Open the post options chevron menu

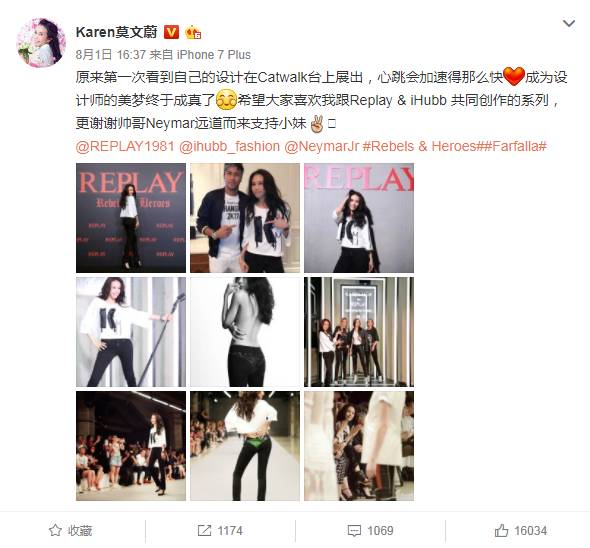569,23
